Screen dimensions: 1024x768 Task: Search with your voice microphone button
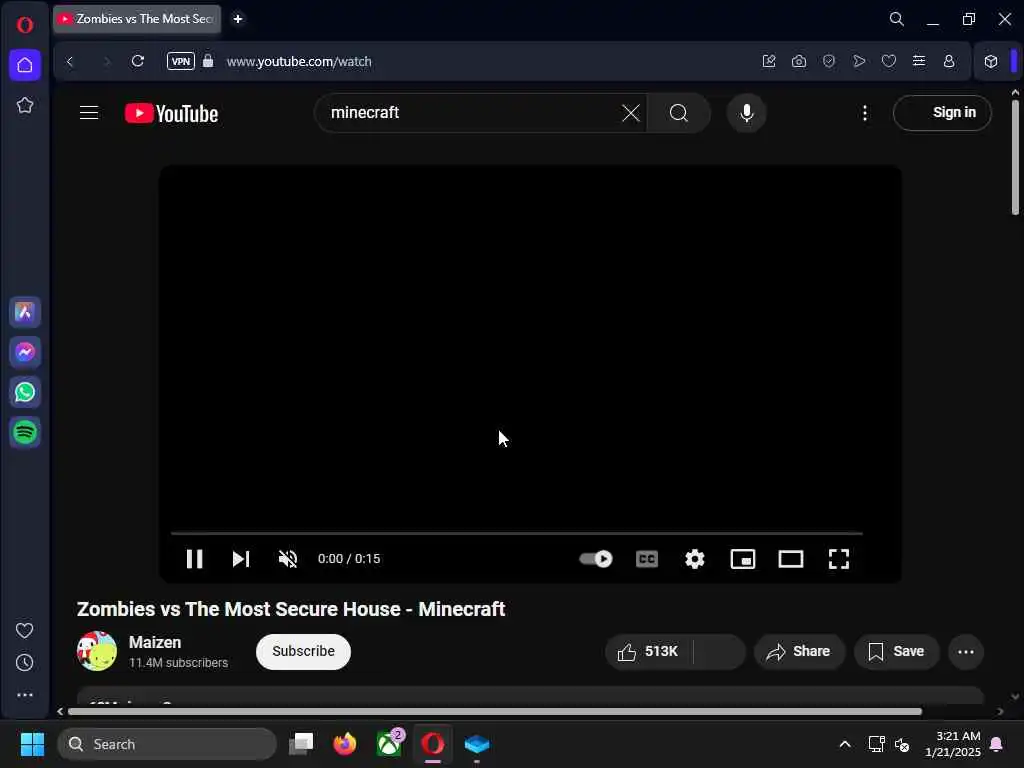point(746,113)
